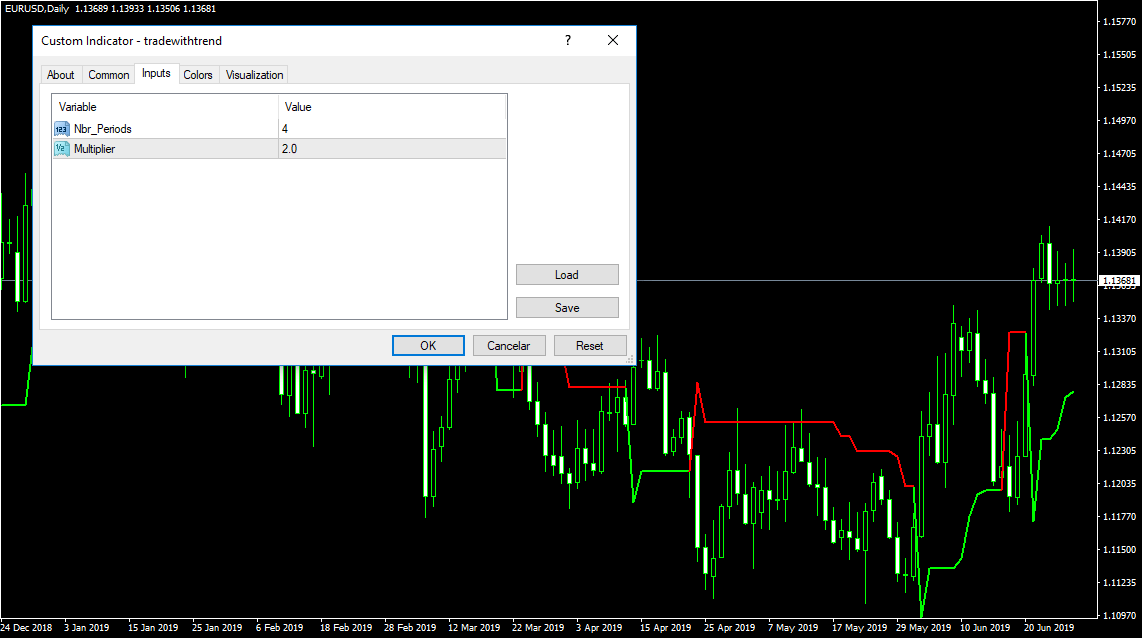
Task: Select the Multiplier value cell showing 2.0
Action: (392, 148)
